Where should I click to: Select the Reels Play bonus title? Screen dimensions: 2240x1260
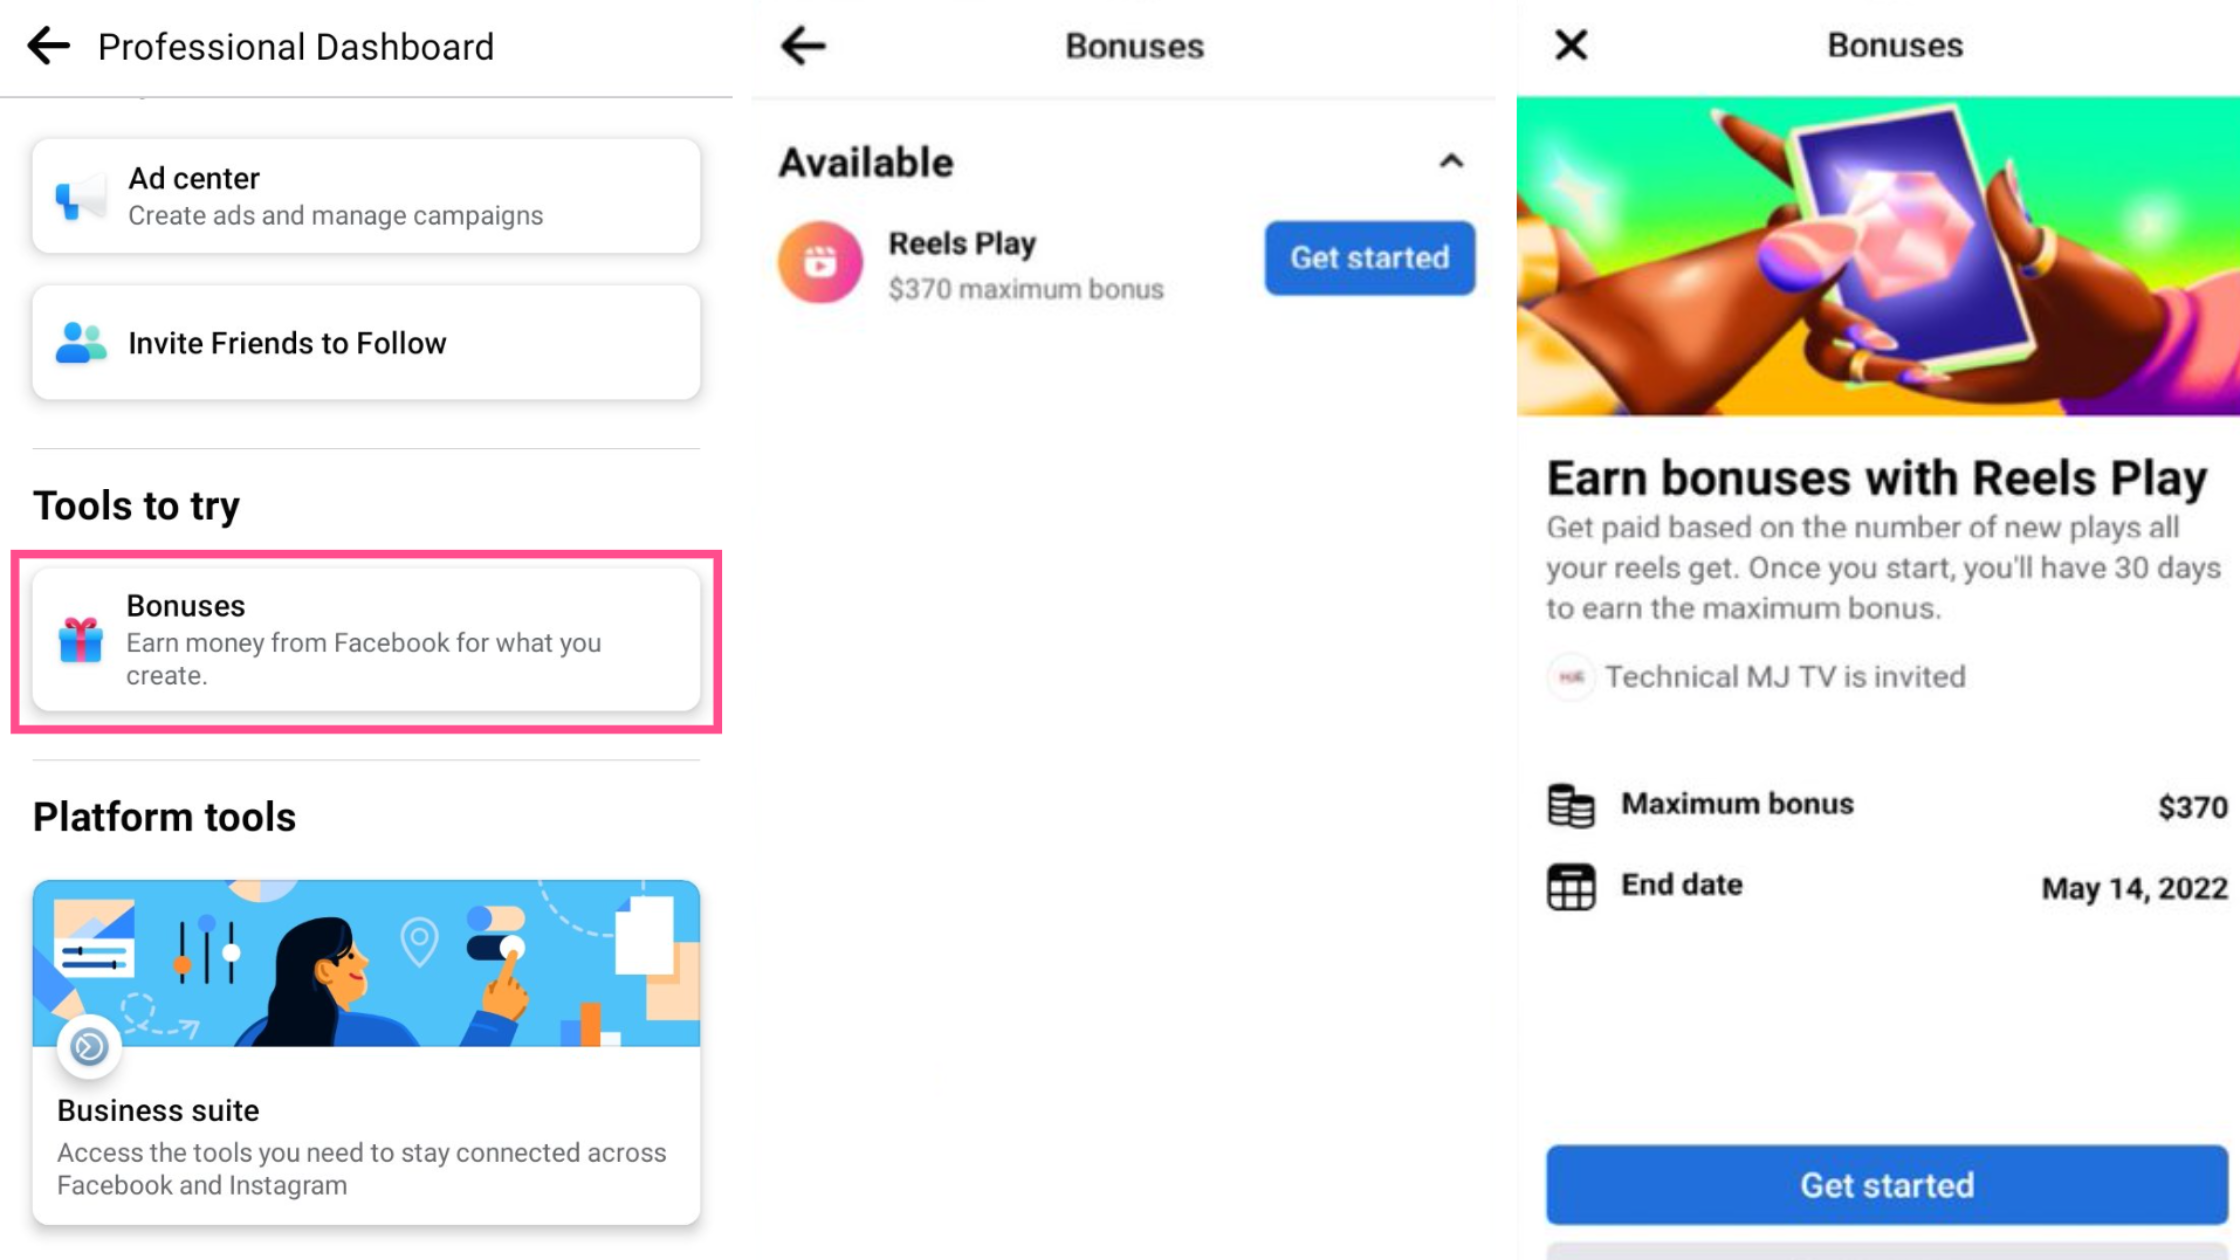962,243
